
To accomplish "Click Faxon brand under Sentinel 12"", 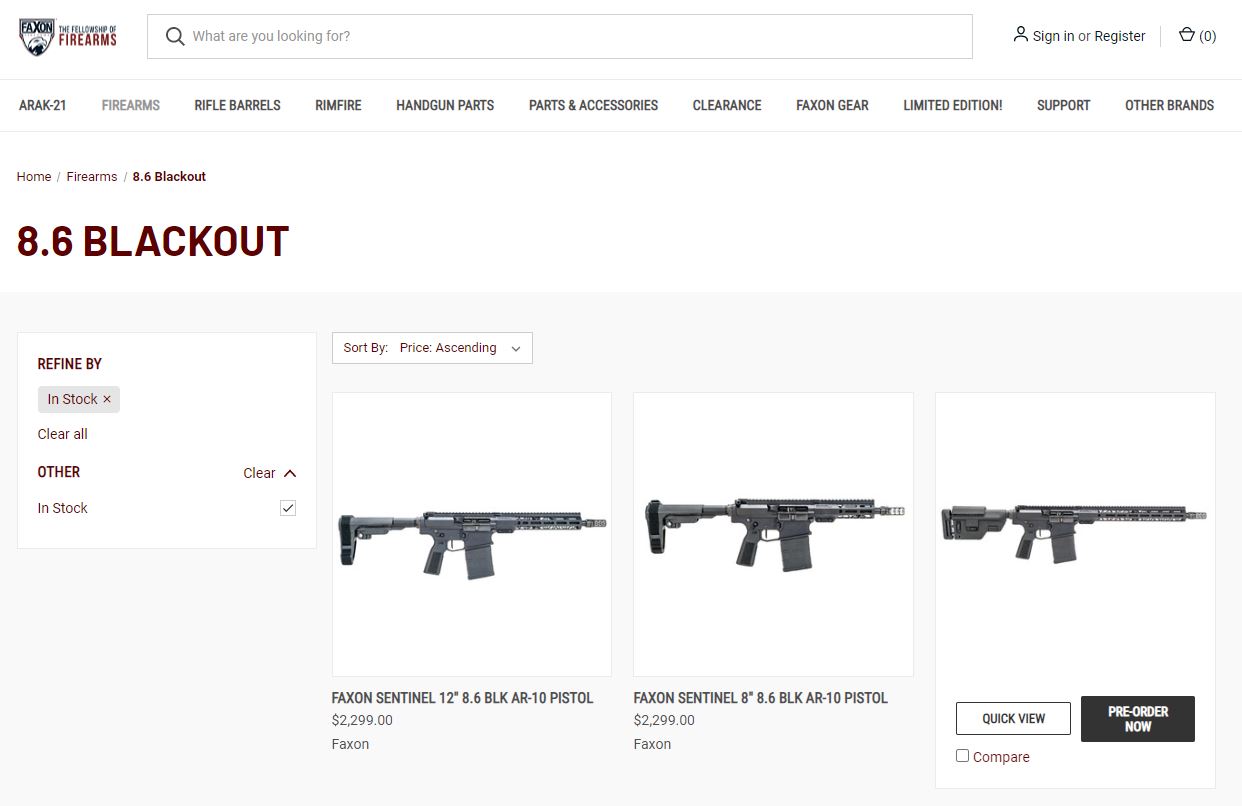I will coord(350,744).
